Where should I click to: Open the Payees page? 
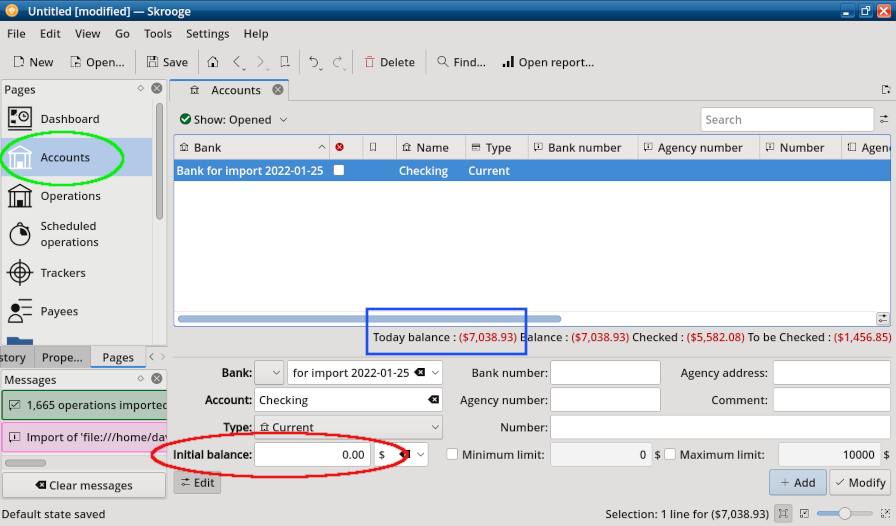77,311
